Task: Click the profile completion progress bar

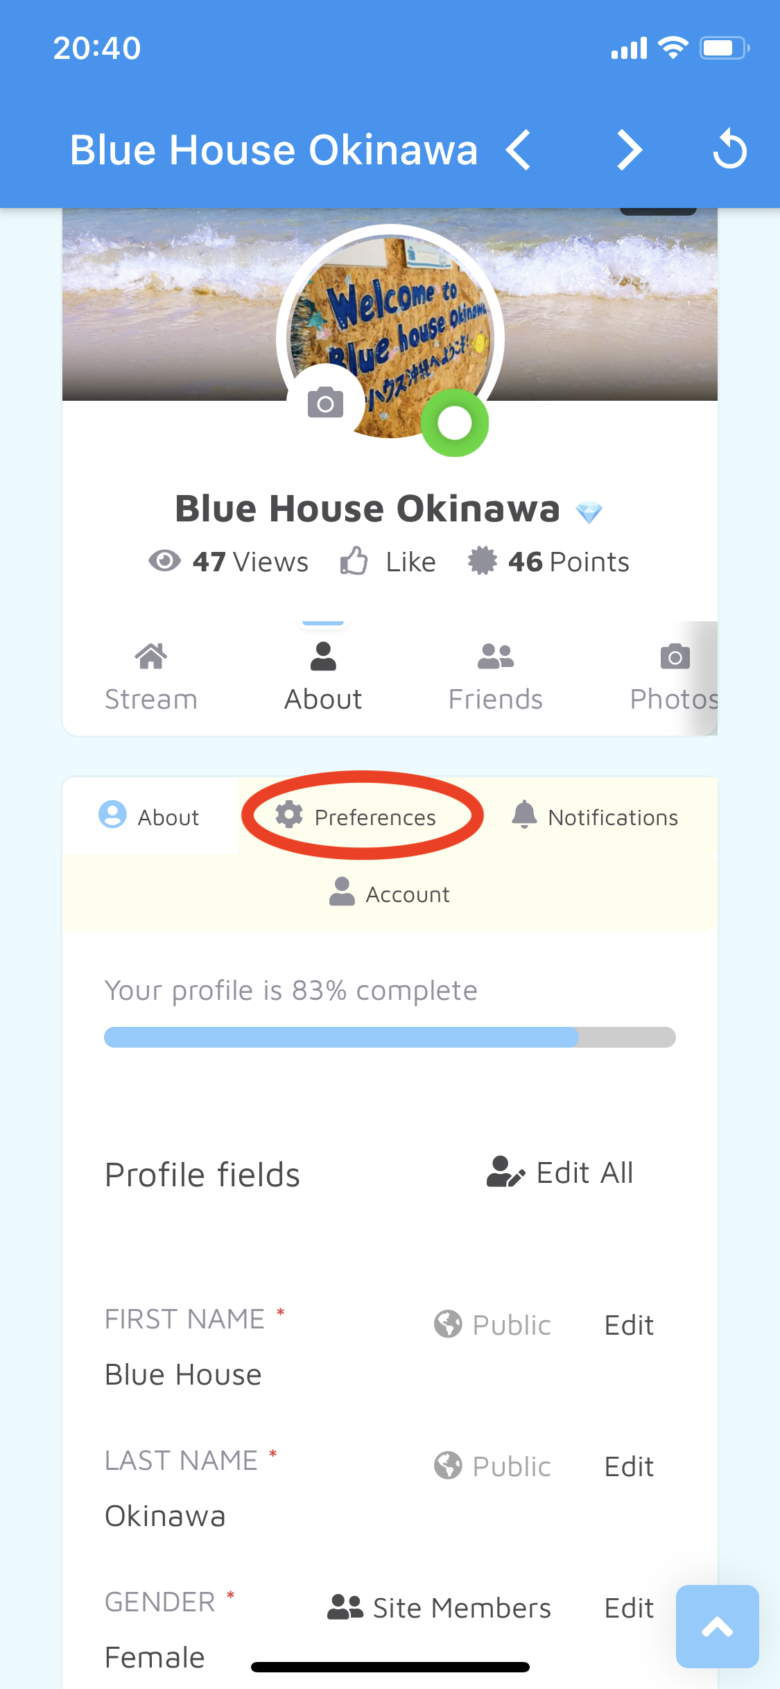Action: [389, 1037]
